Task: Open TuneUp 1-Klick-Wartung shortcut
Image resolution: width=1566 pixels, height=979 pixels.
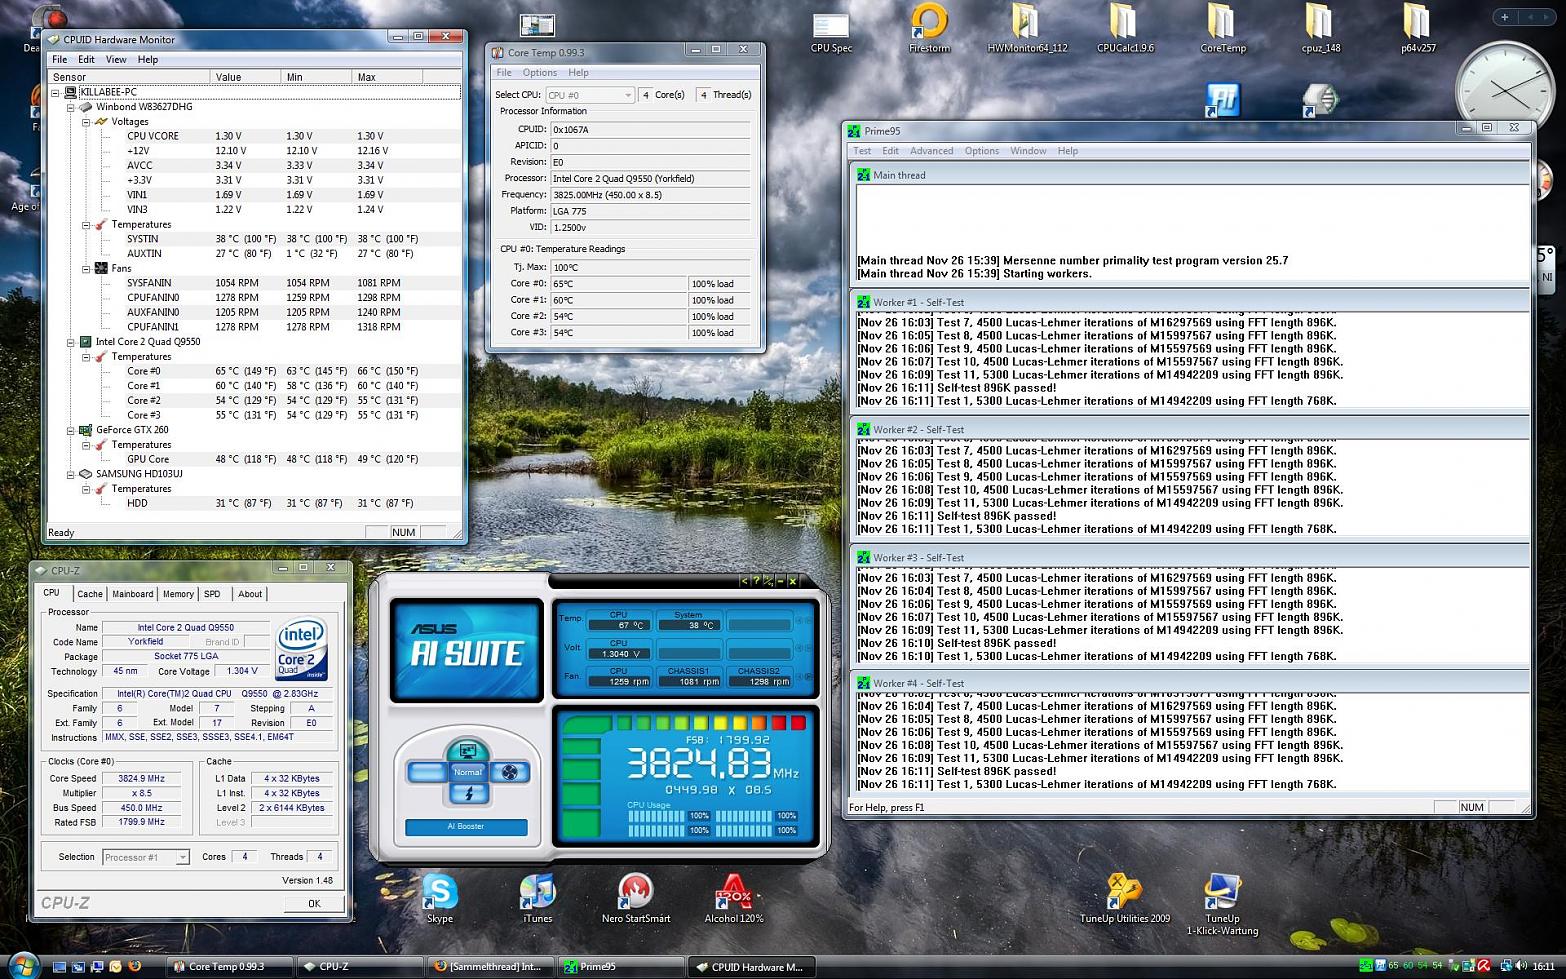Action: pyautogui.click(x=1222, y=904)
